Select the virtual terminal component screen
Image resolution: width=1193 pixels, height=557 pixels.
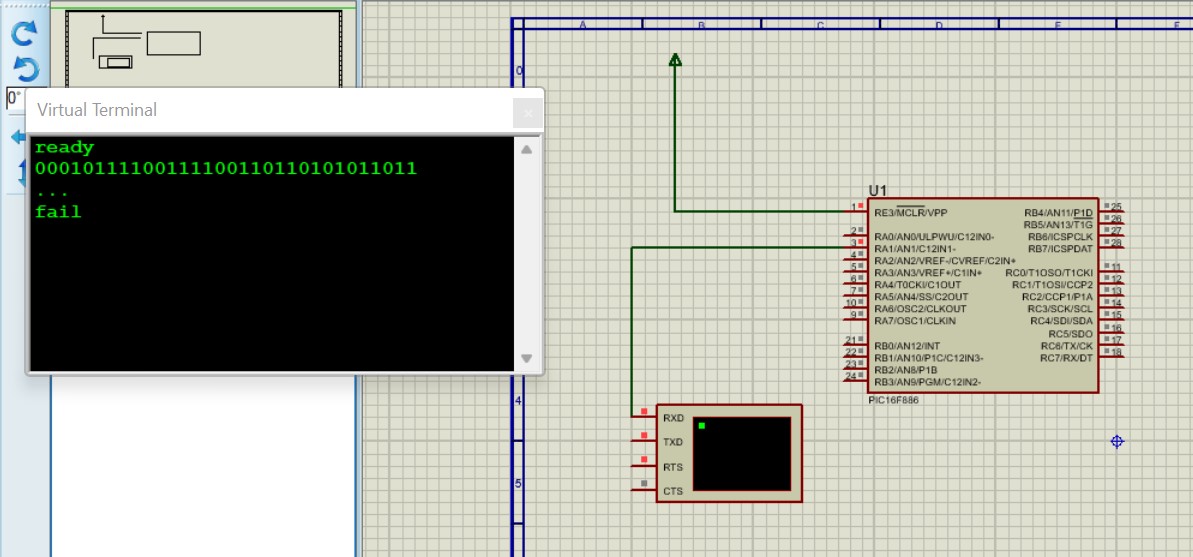coord(741,453)
